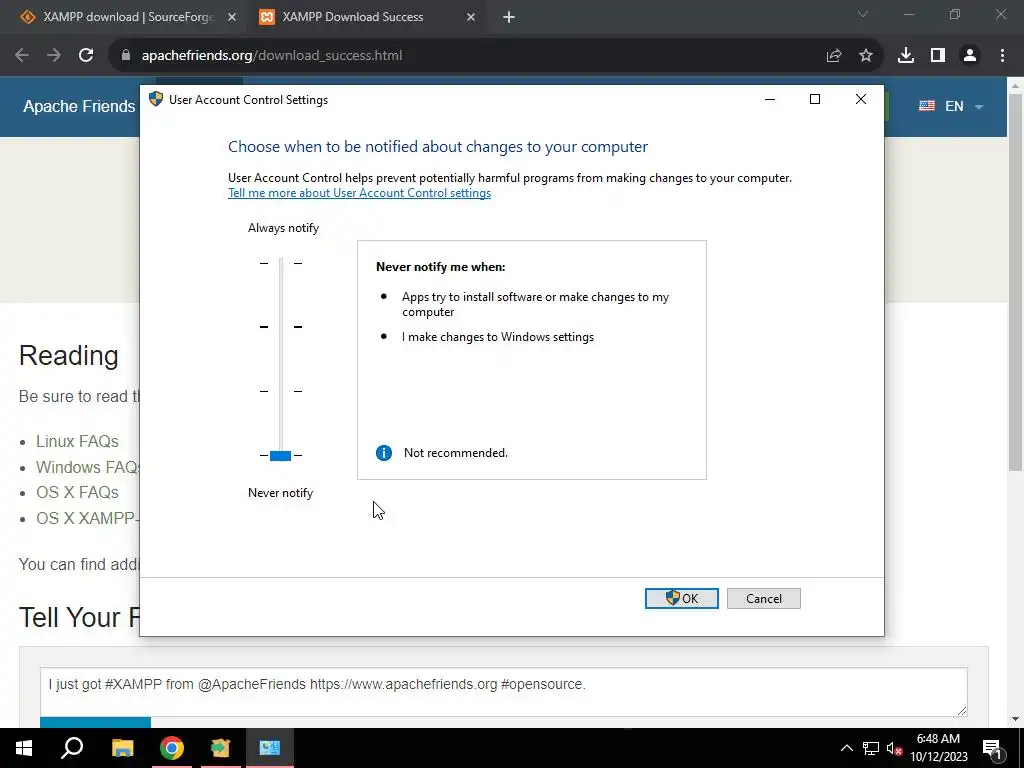Click the blue UAC slider thumb at Never notify
The image size is (1024, 768).
[x=280, y=455]
